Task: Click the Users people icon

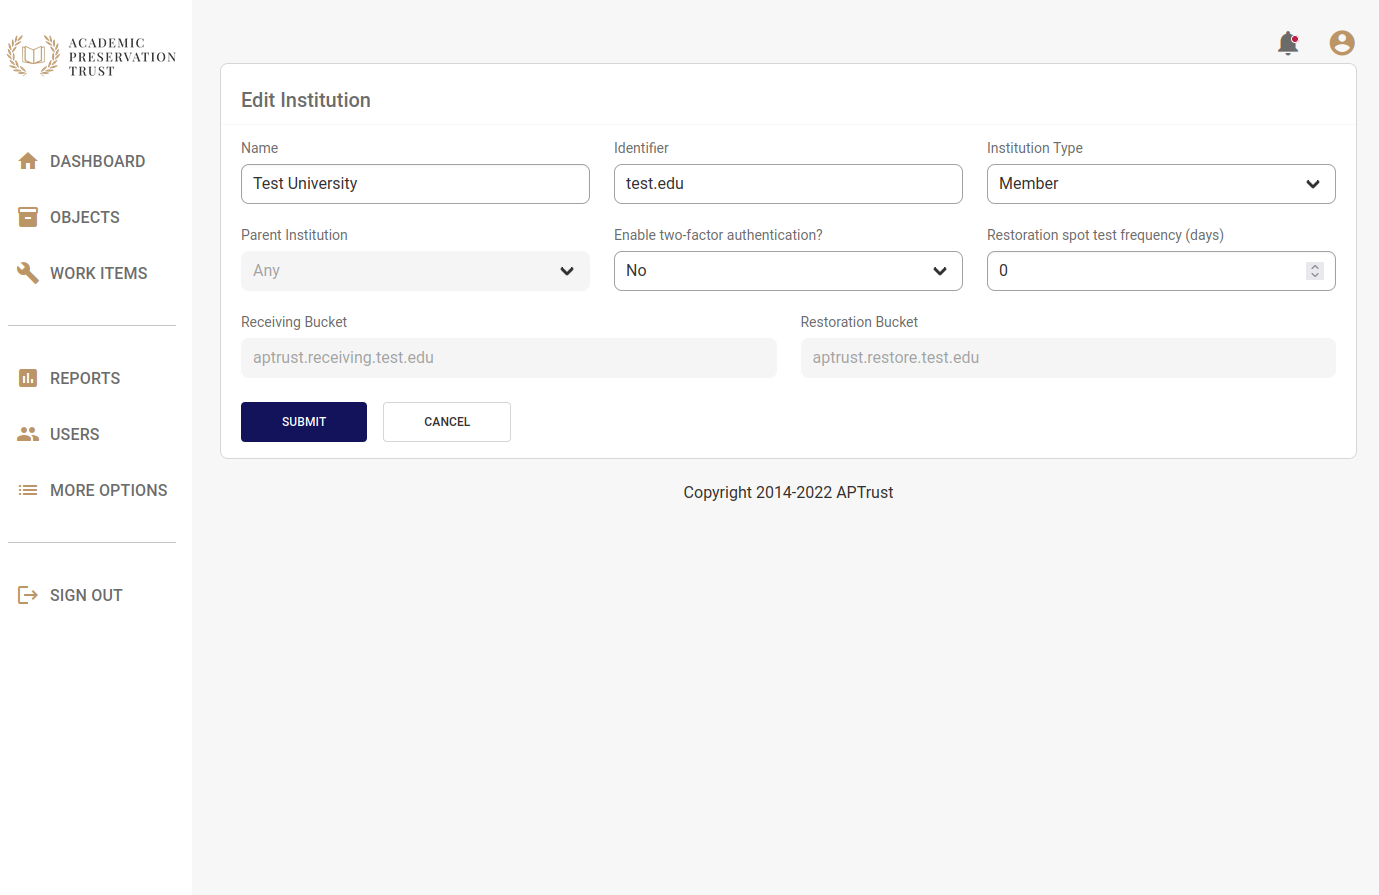Action: tap(28, 434)
